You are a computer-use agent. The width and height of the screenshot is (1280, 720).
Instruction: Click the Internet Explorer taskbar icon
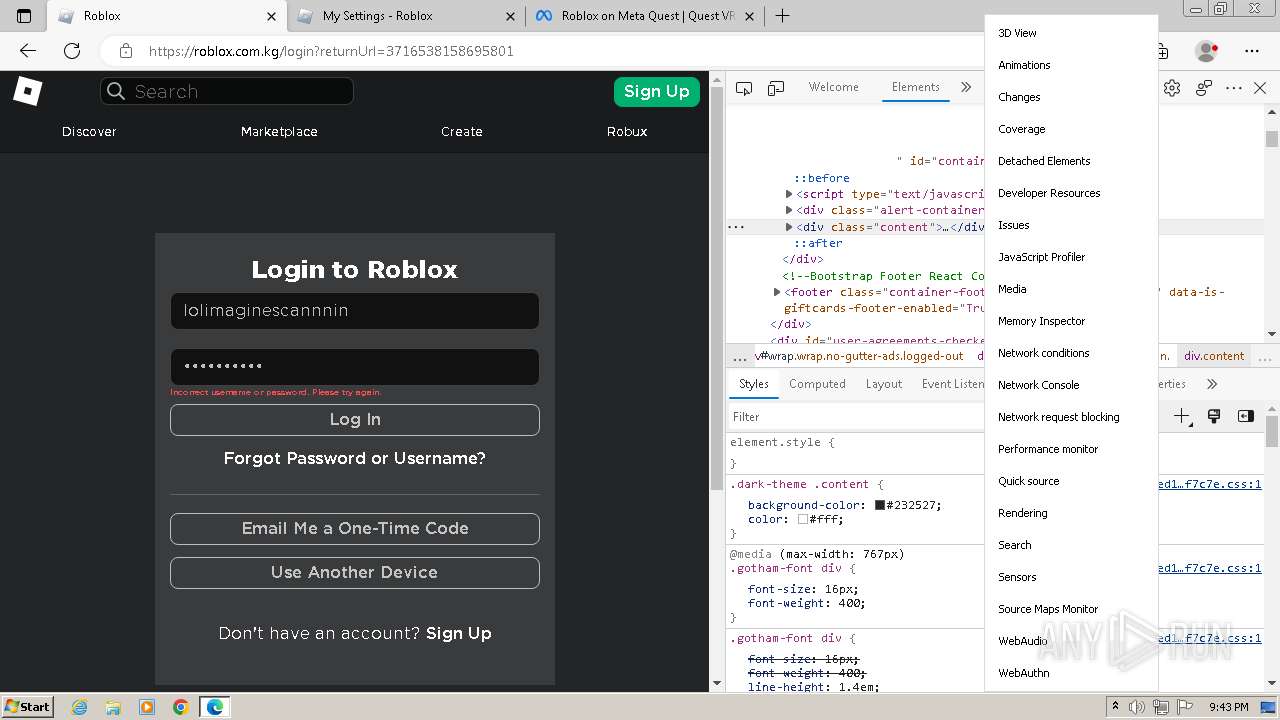pos(80,707)
